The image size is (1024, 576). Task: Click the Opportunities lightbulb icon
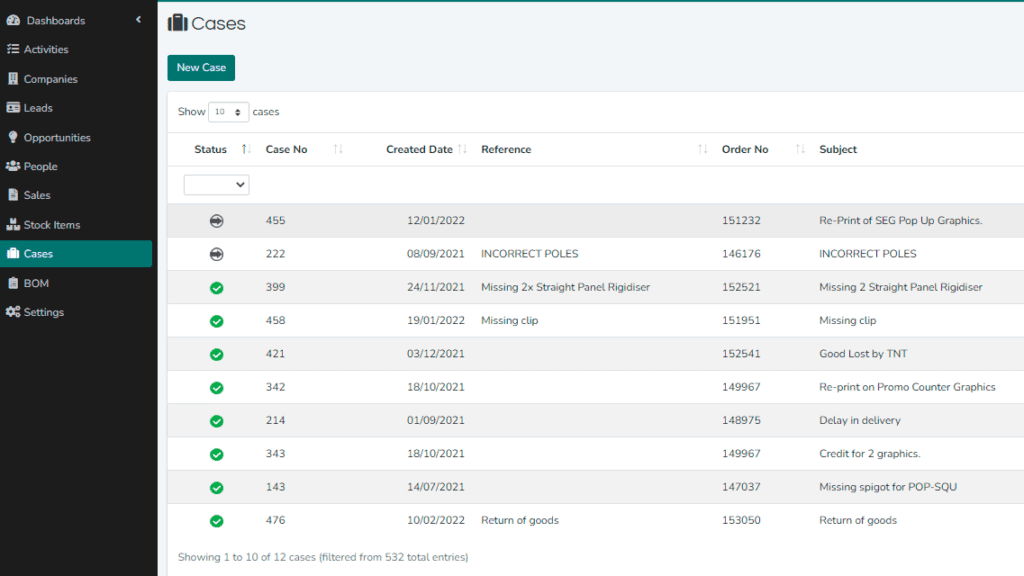(x=13, y=137)
